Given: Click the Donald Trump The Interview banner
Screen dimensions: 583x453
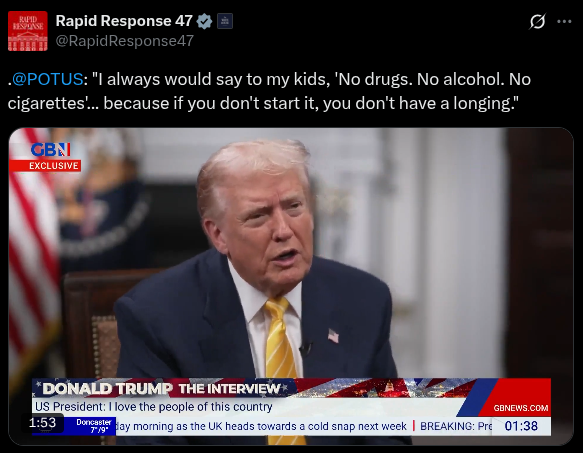Looking at the screenshot, I should [162, 389].
